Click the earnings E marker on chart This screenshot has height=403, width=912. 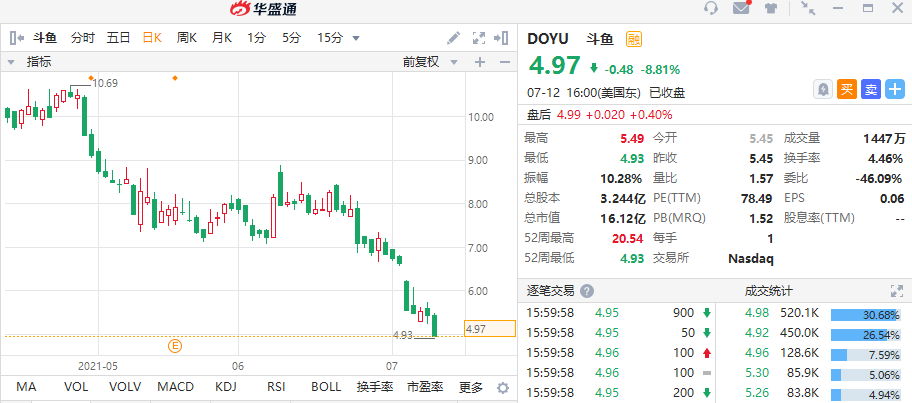(175, 346)
